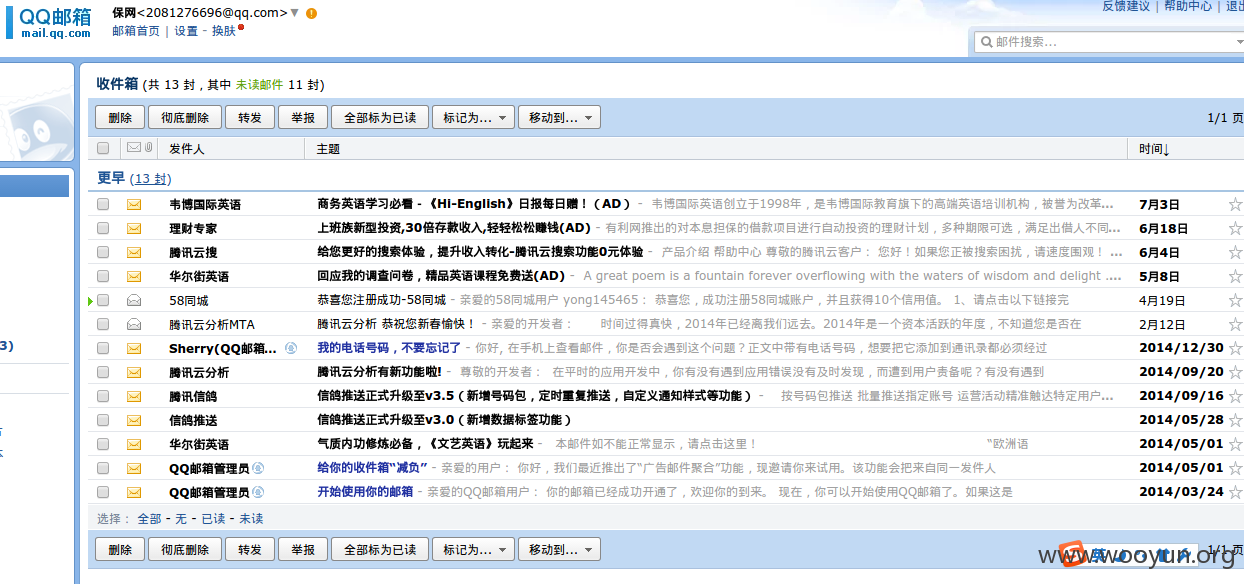Click the top 转发 forward button
Image resolution: width=1244 pixels, height=584 pixels.
tap(250, 118)
